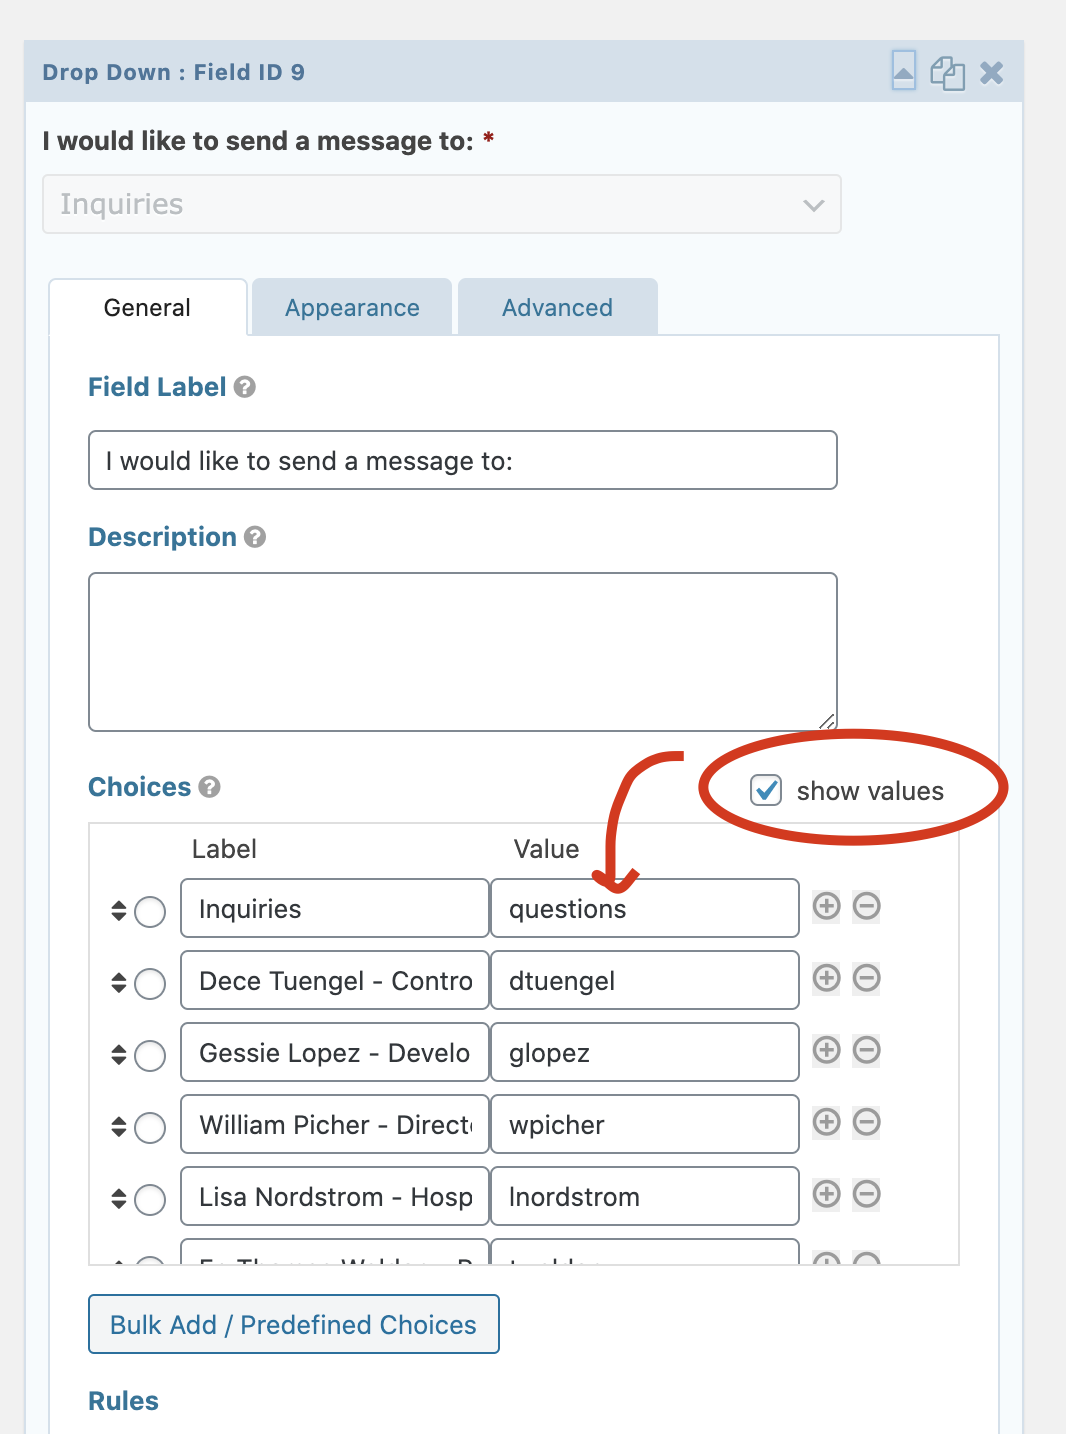The height and width of the screenshot is (1434, 1066).
Task: Open the Inquiries dropdown preview
Action: (441, 204)
